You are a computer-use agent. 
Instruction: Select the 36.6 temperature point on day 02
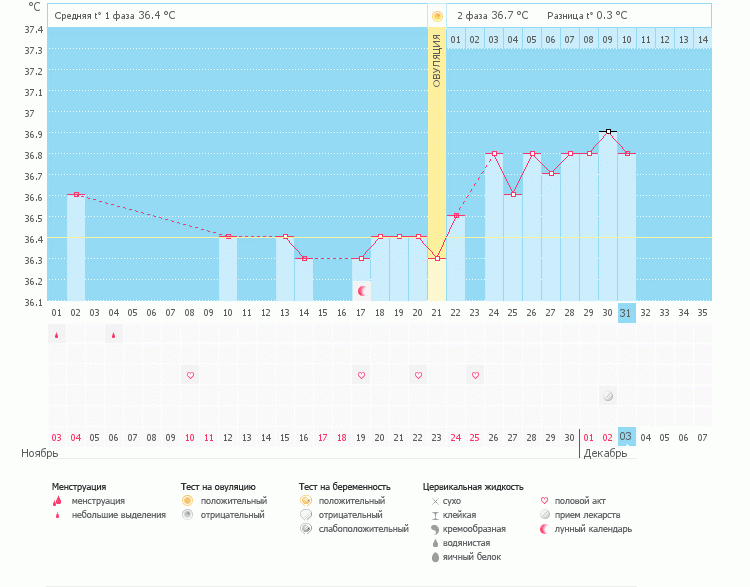click(76, 195)
